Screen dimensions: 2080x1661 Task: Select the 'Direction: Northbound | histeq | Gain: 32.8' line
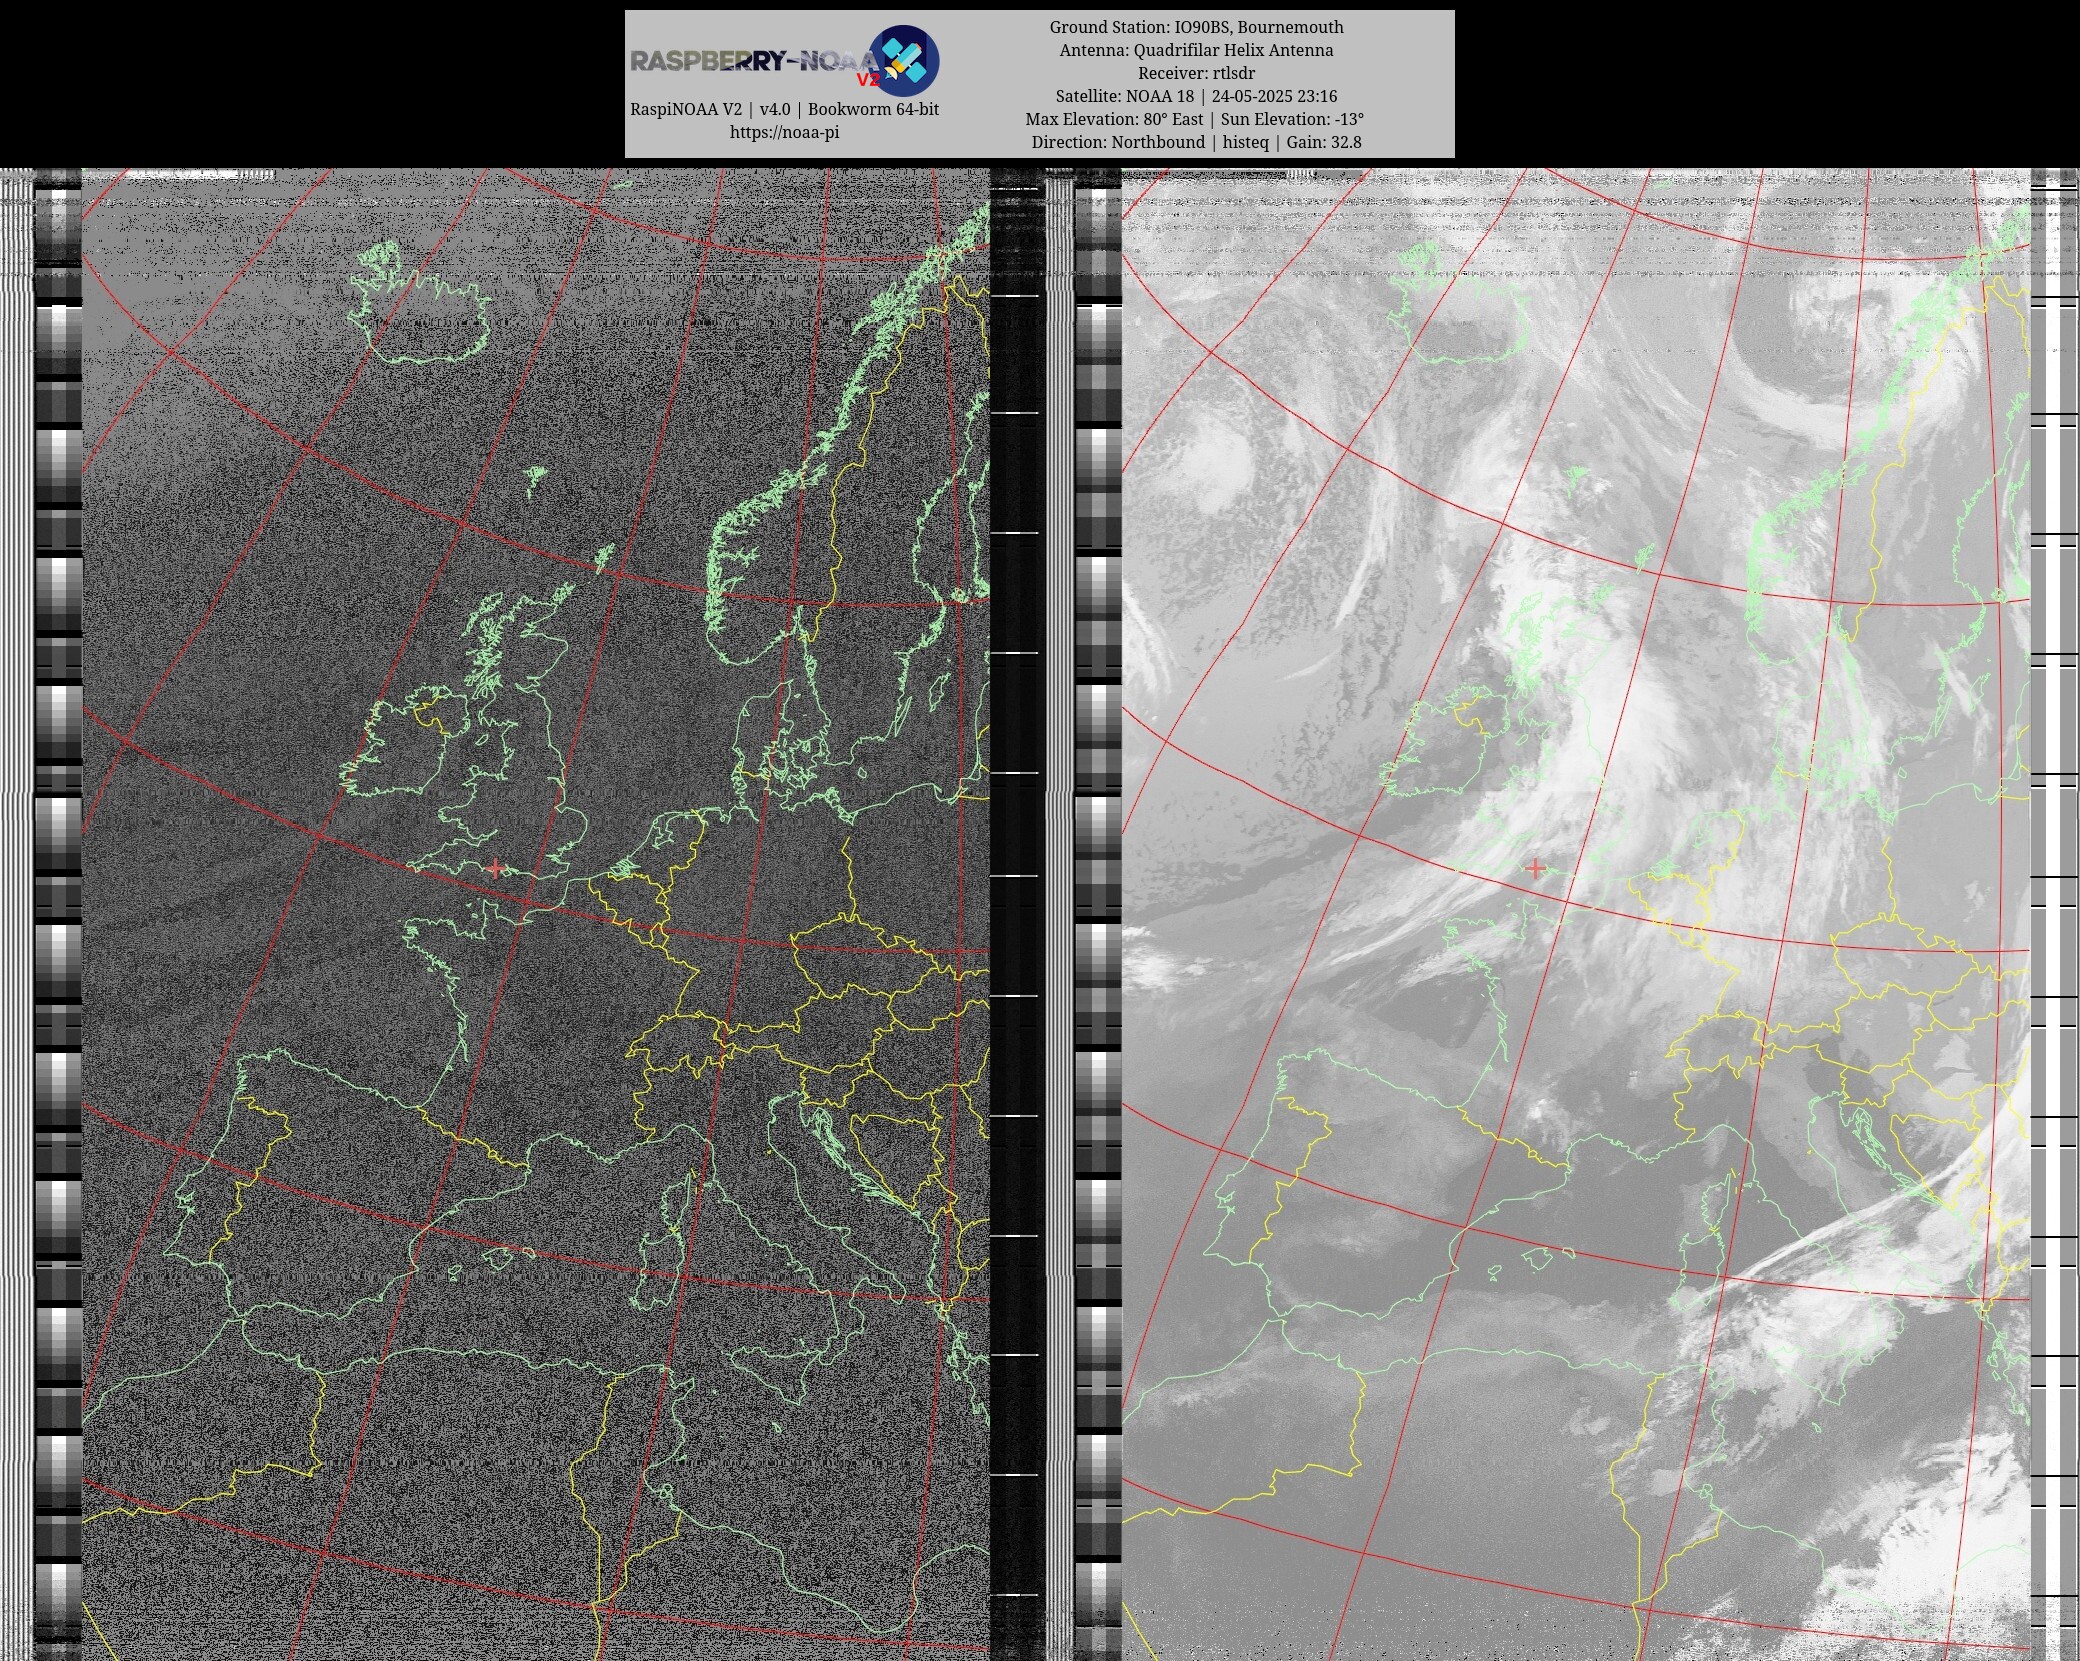click(x=1196, y=142)
